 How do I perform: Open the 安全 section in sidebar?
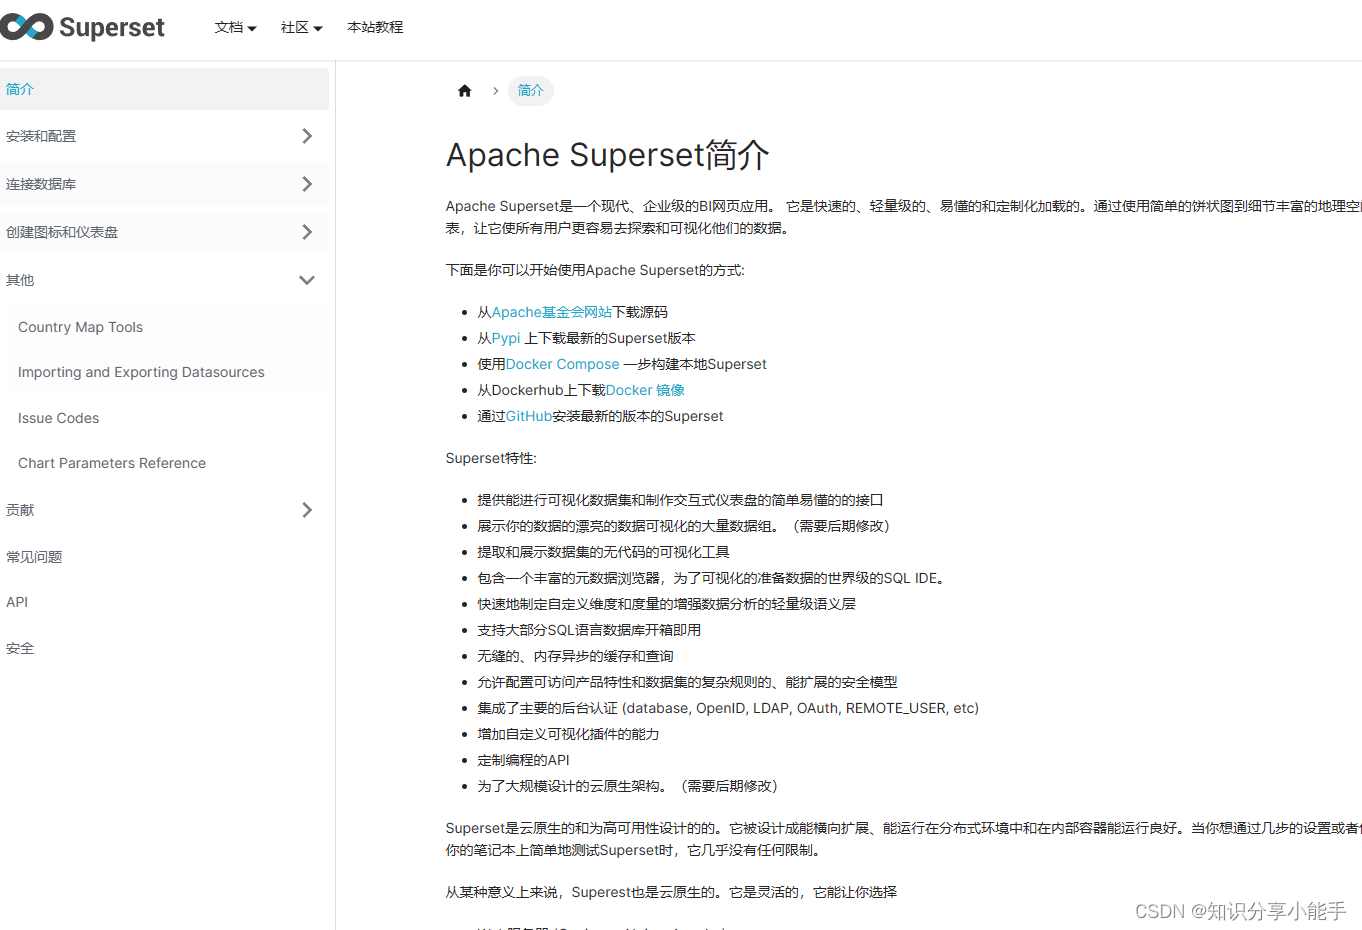click(x=20, y=647)
